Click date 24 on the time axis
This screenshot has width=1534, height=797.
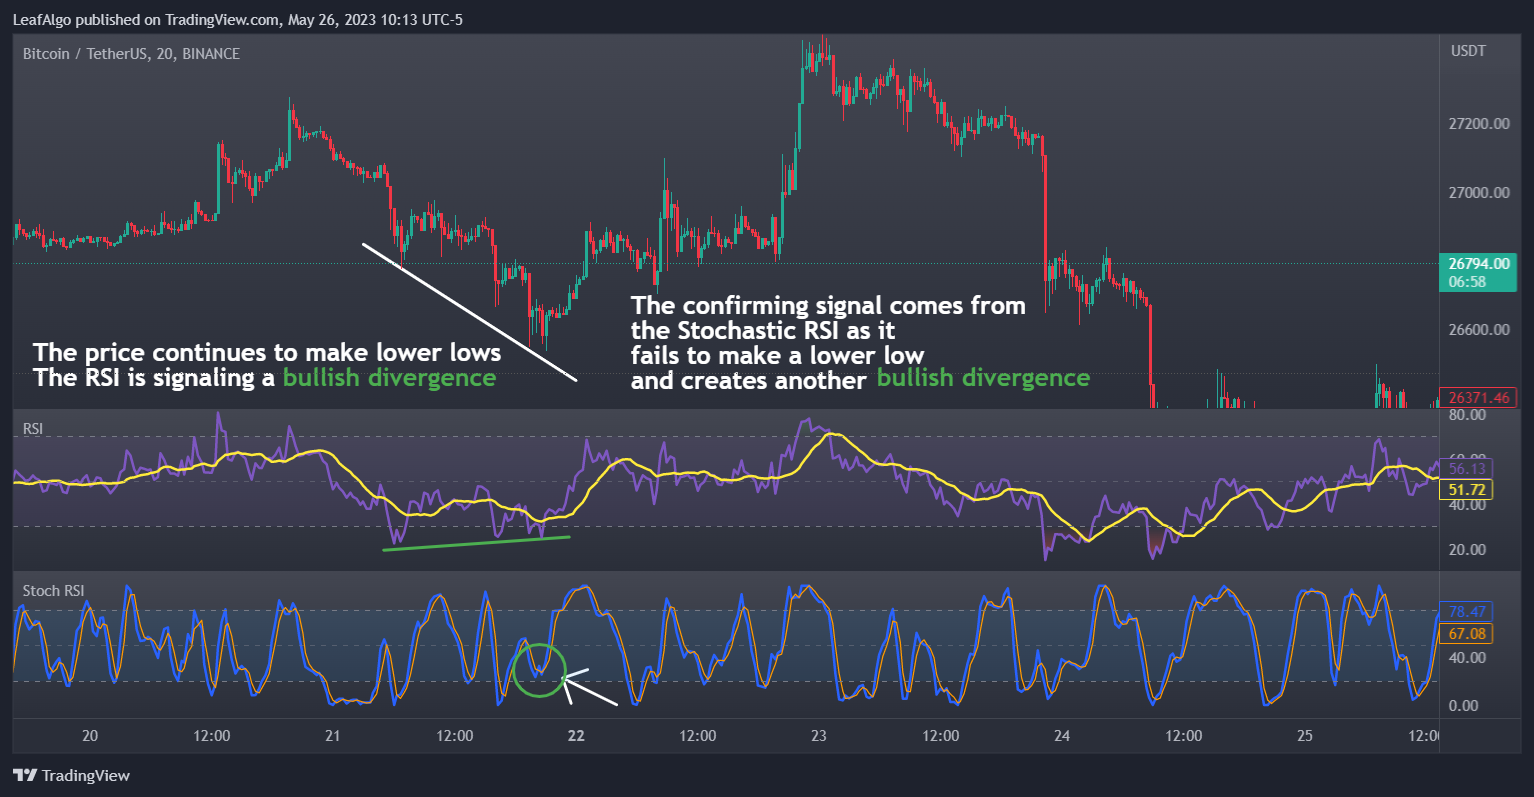(1062, 736)
